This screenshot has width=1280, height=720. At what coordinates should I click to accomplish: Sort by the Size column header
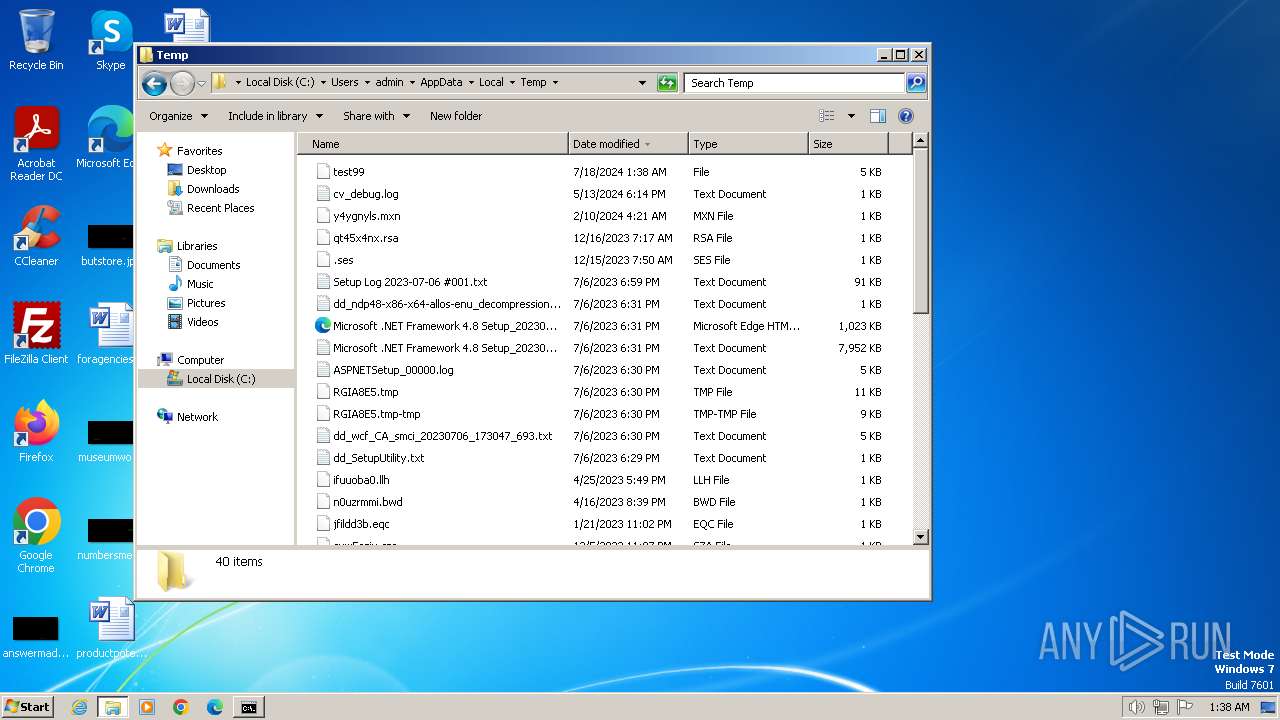(x=848, y=144)
